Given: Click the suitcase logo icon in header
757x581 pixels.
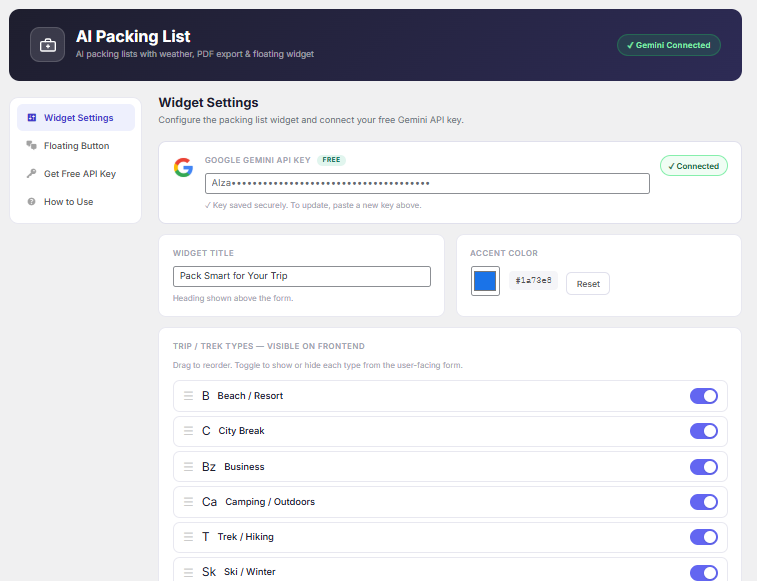Looking at the screenshot, I should click(47, 45).
